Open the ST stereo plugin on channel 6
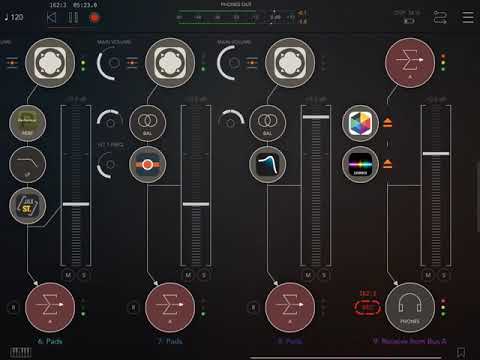 click(x=27, y=206)
